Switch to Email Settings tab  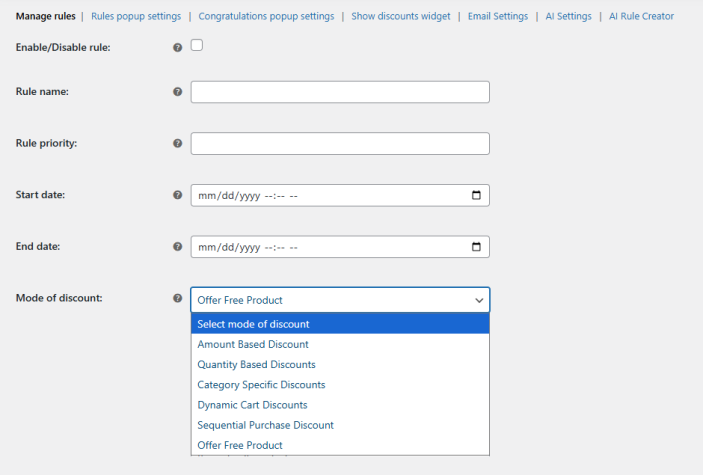497,16
